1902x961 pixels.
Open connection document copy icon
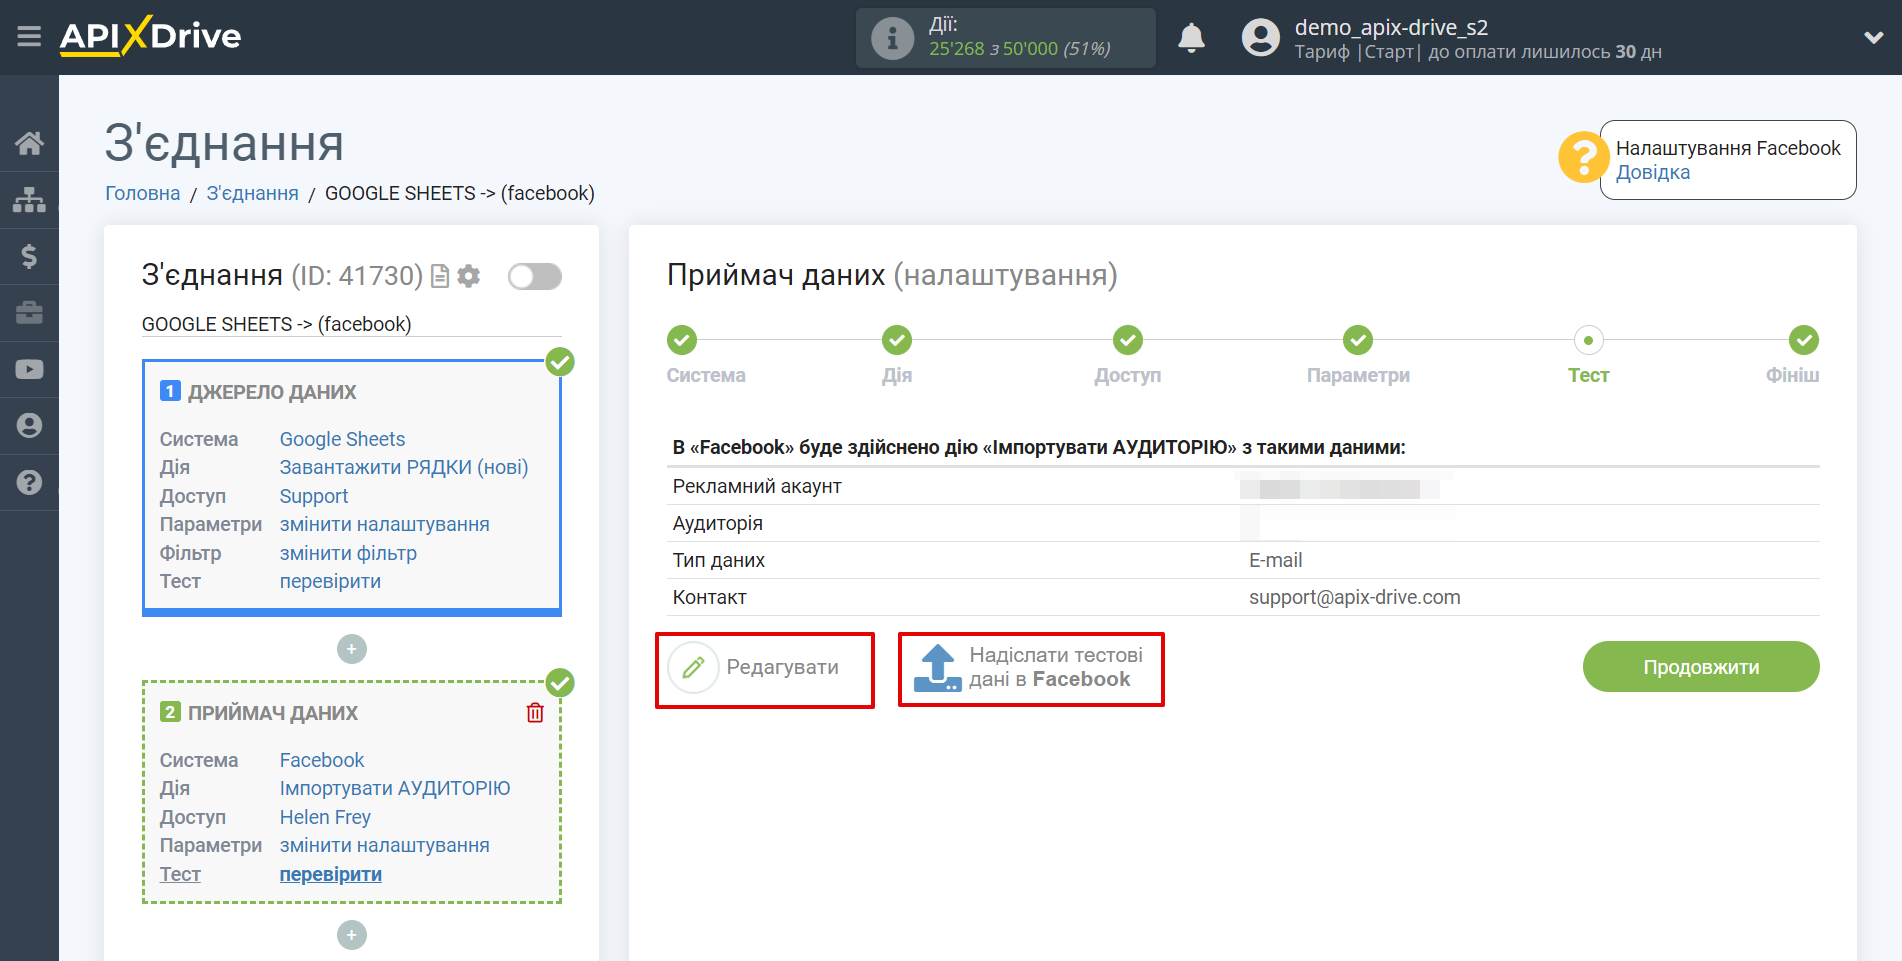pos(439,276)
